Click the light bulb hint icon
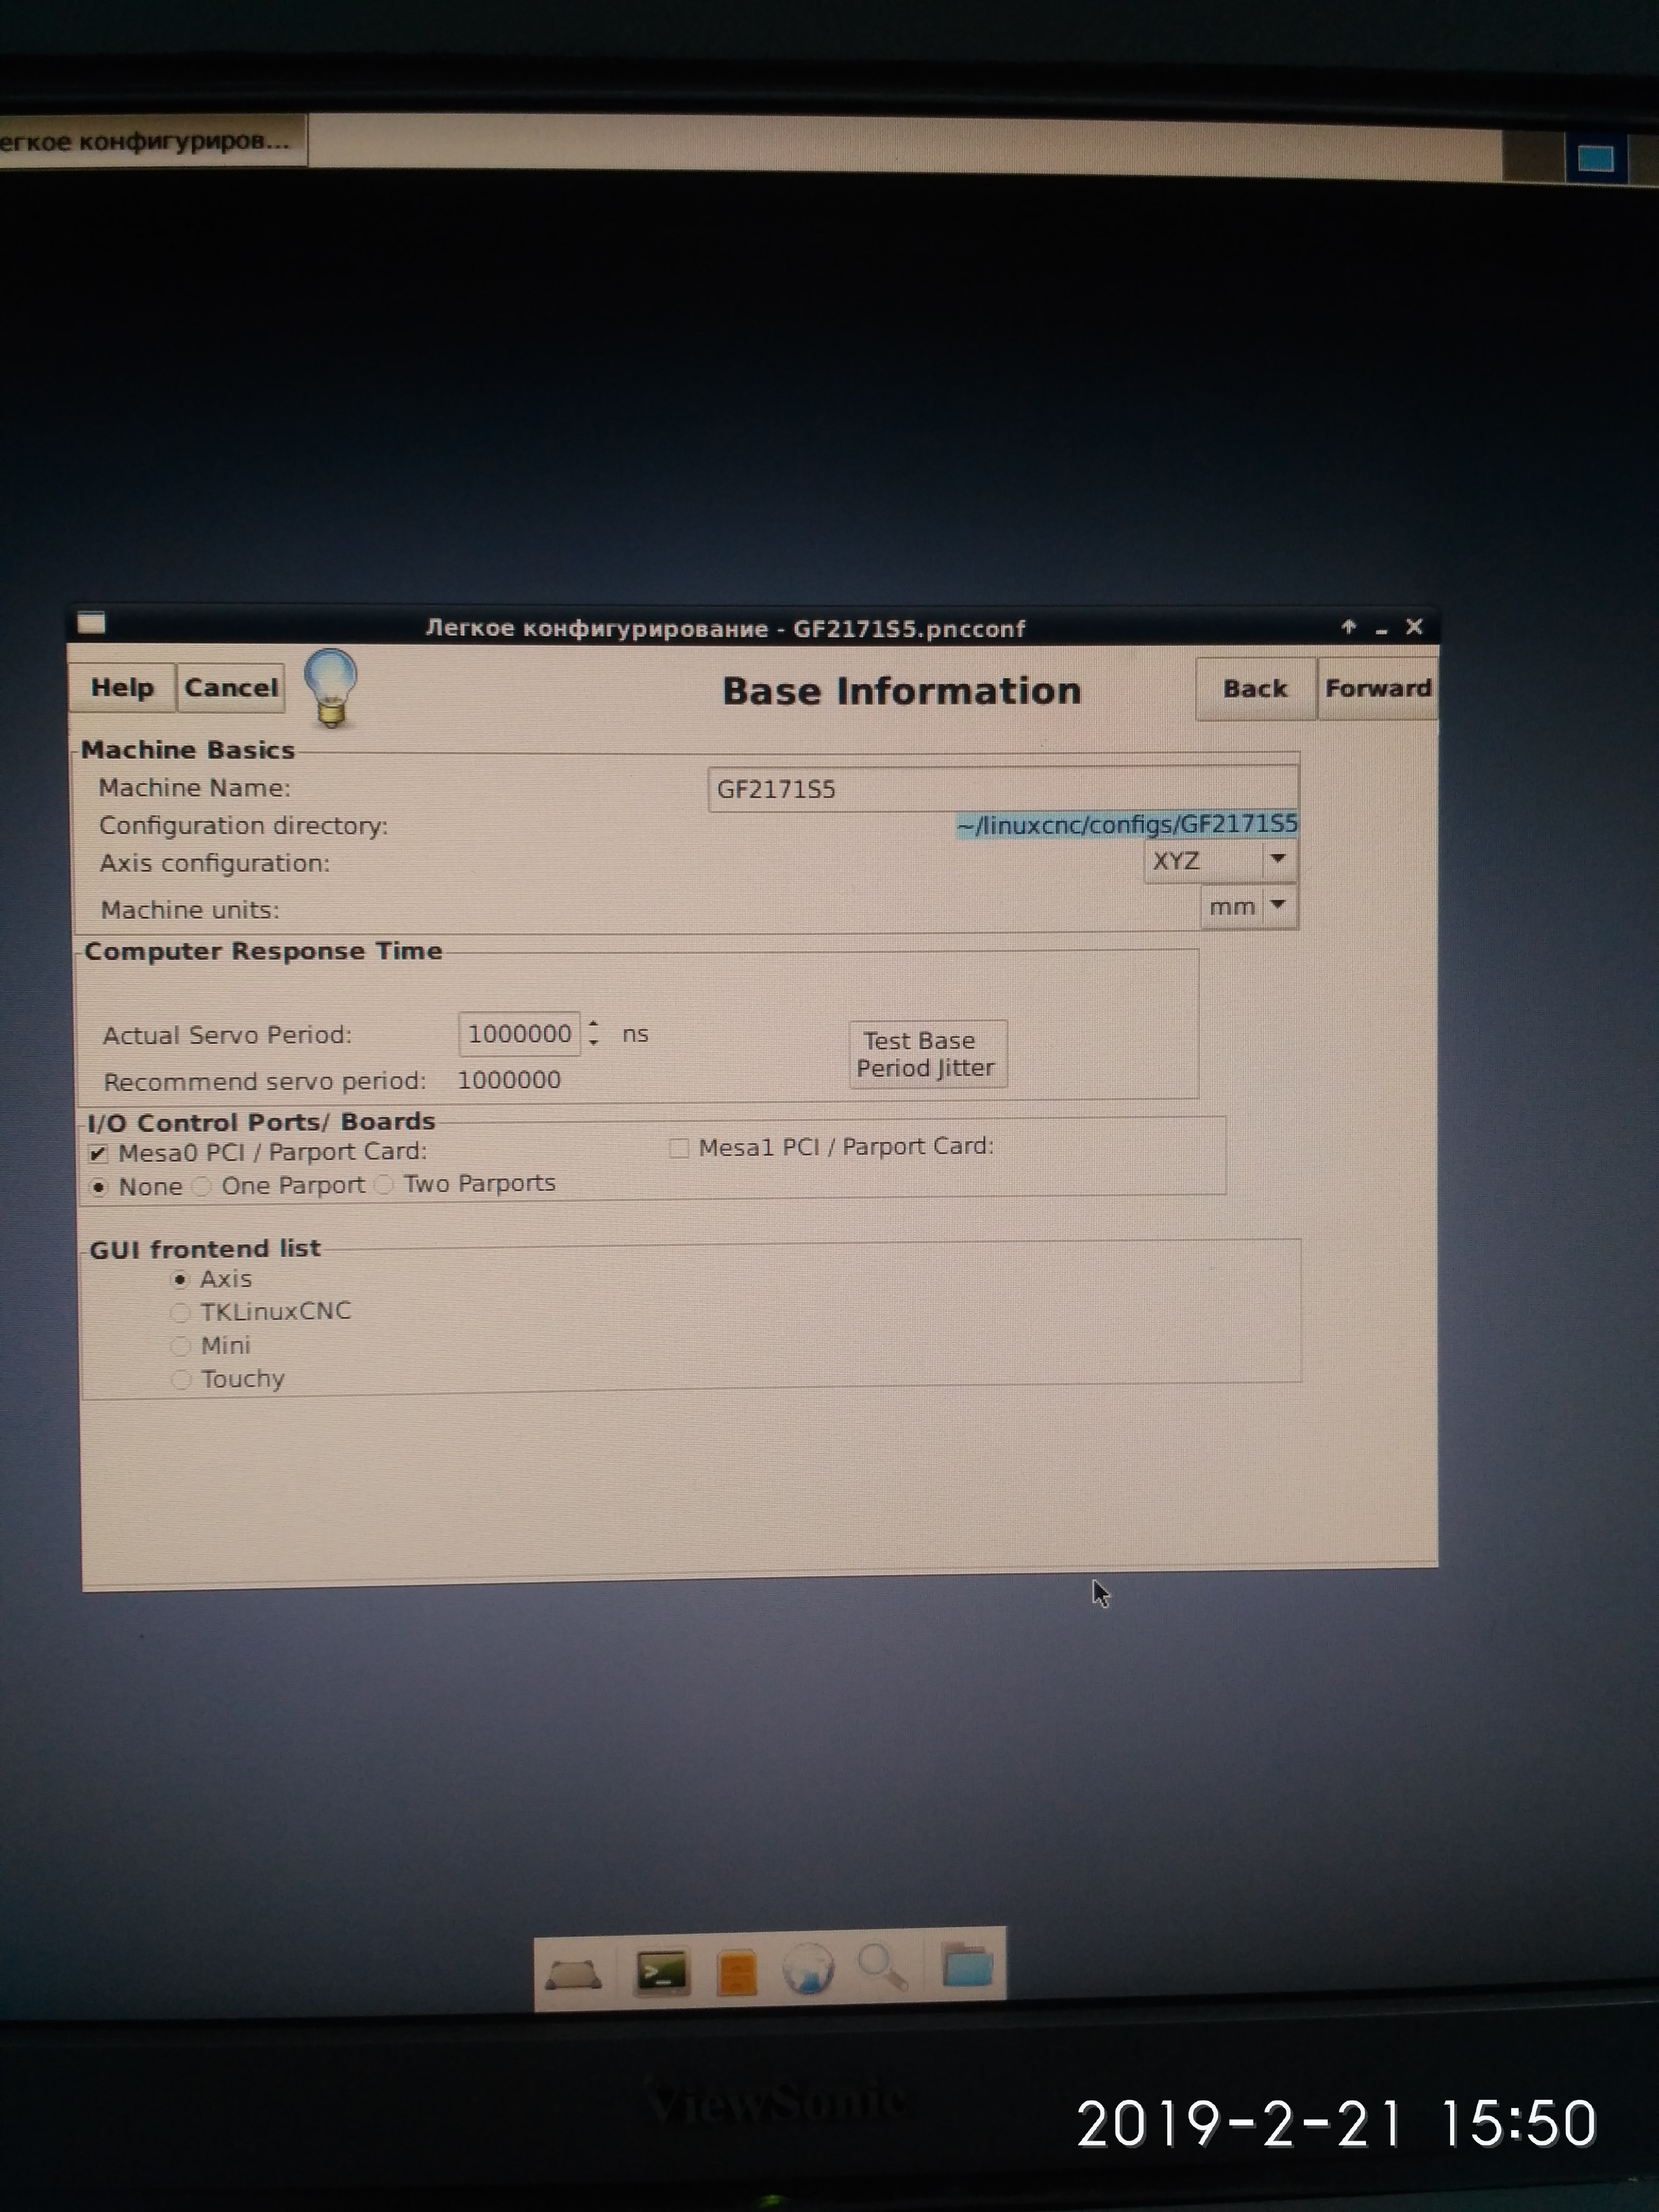1659x2212 pixels. (x=331, y=688)
